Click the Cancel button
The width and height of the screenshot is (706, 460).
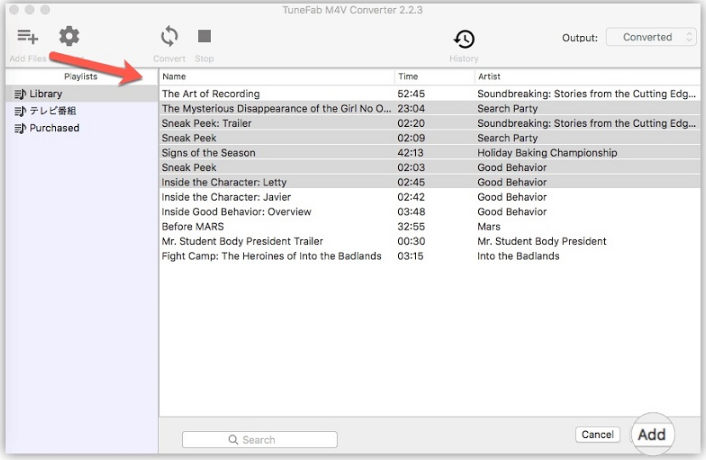pyautogui.click(x=597, y=434)
